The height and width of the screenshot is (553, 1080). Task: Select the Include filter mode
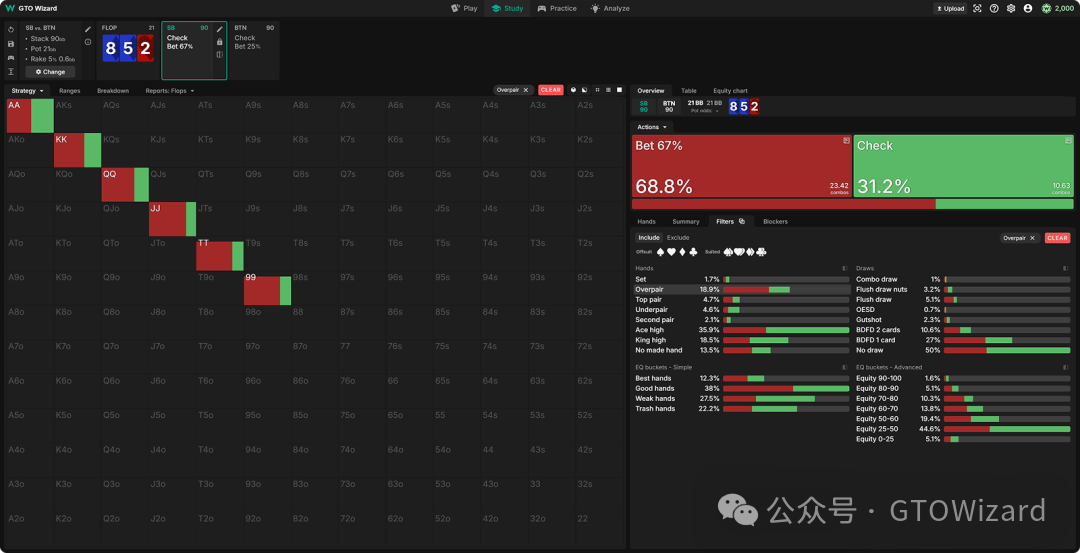click(x=649, y=238)
